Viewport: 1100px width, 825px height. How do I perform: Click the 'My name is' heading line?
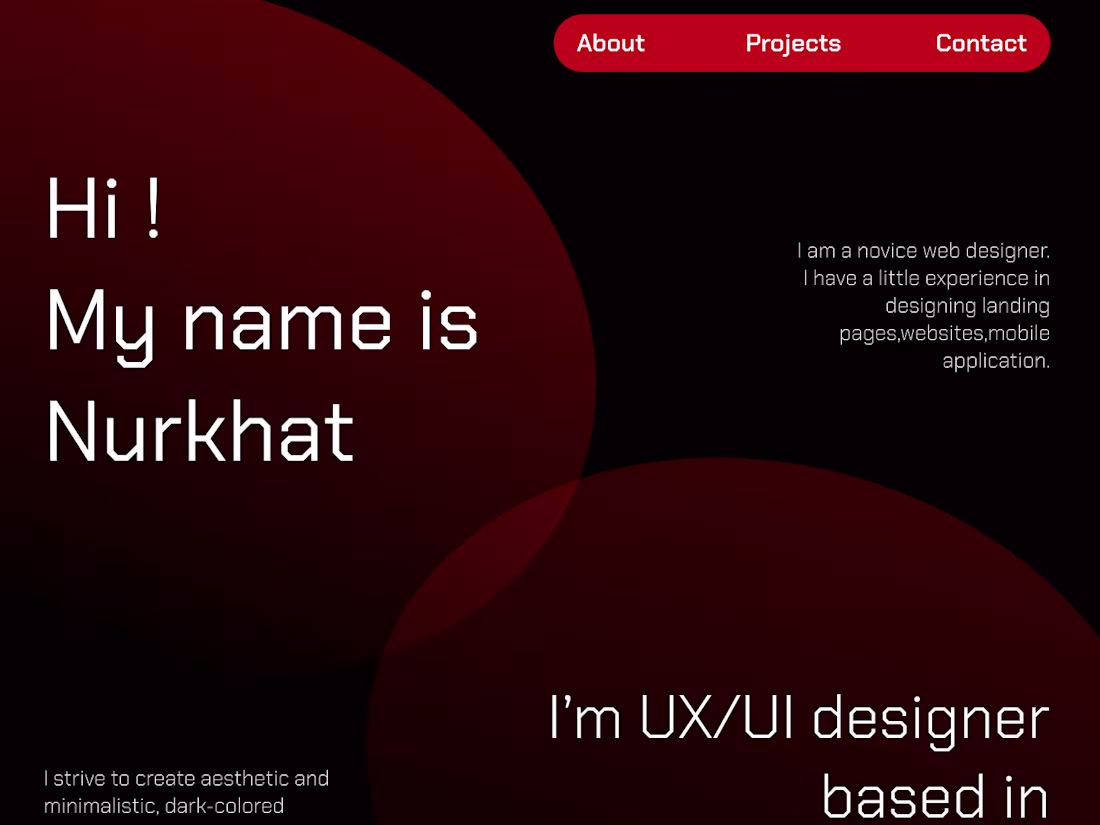coord(263,326)
